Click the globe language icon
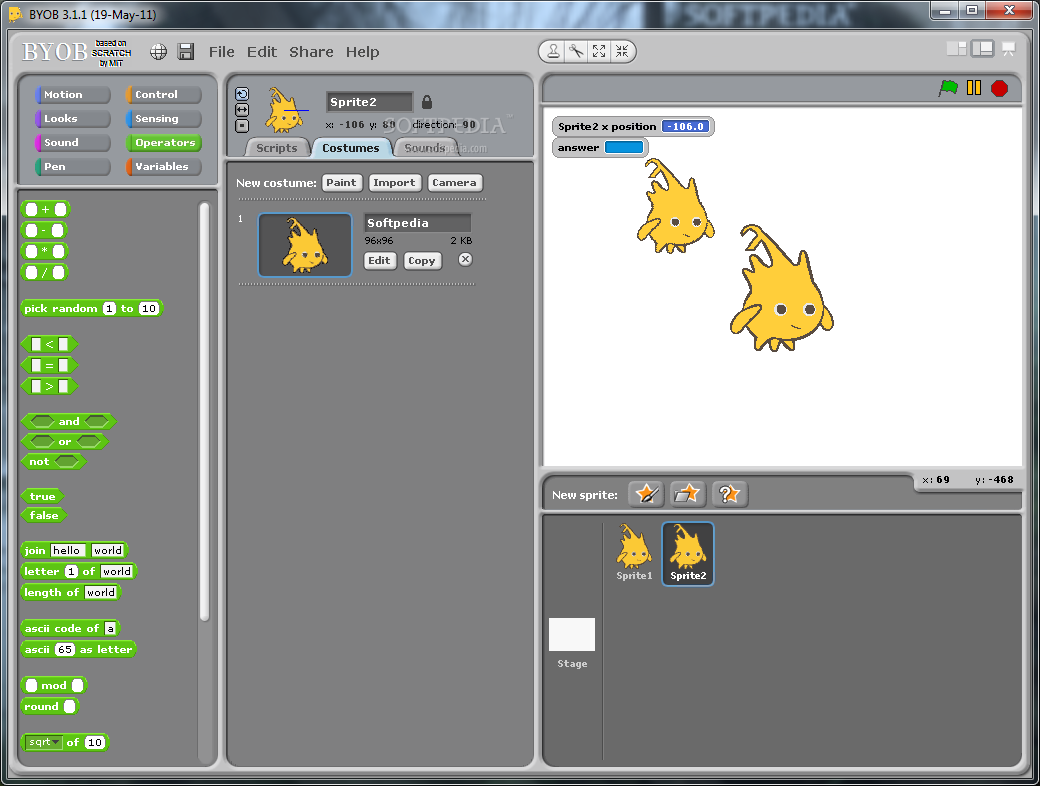1040x786 pixels. pos(158,52)
